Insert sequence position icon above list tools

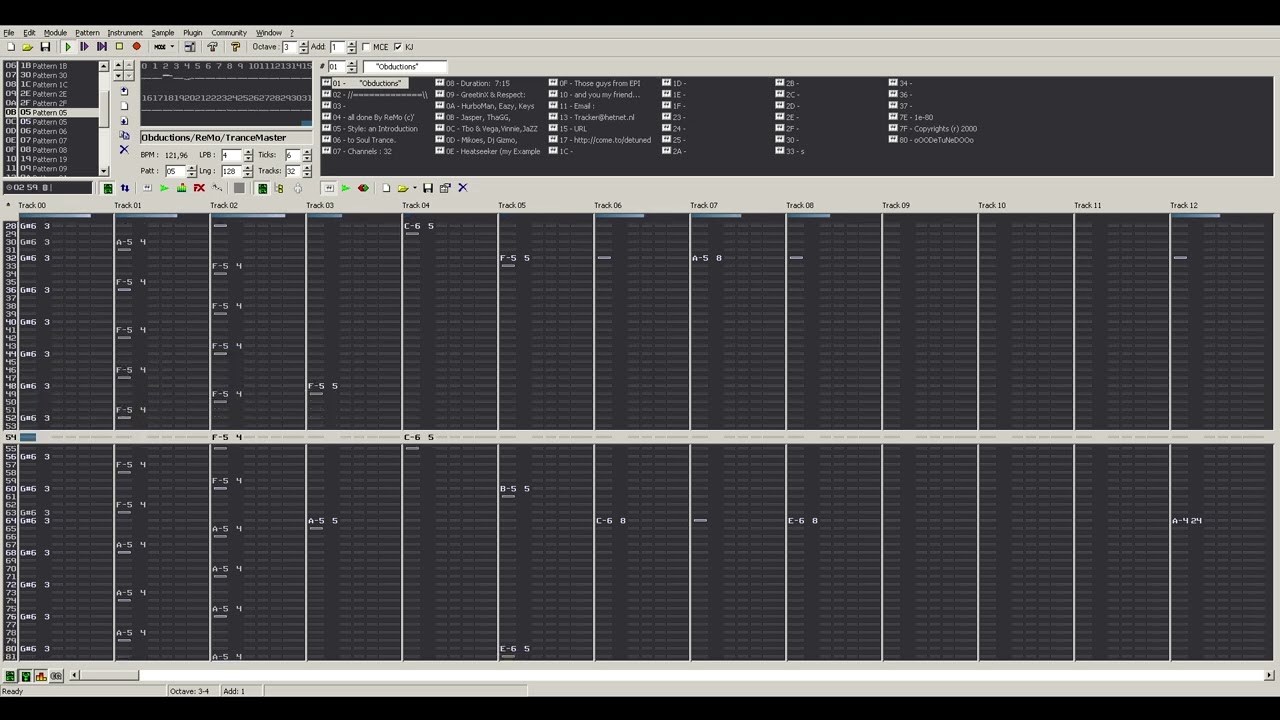pos(124,91)
